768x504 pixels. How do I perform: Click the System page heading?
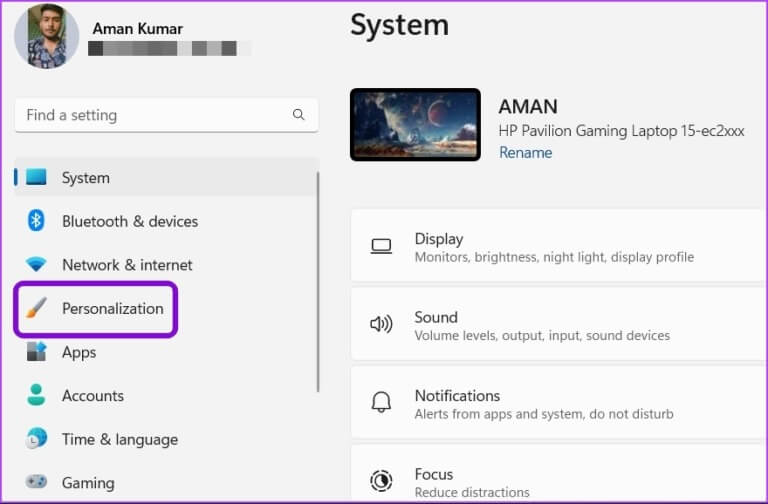coord(400,25)
